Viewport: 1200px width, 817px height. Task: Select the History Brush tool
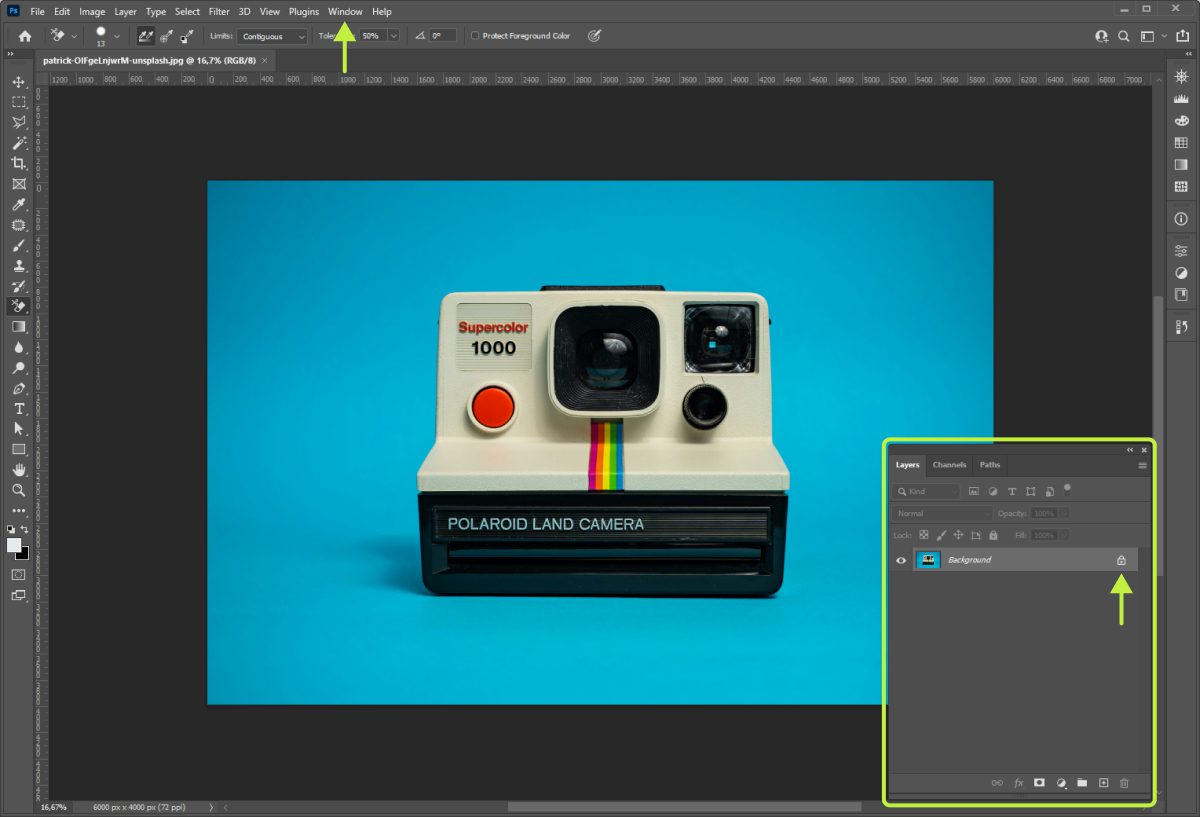(18, 286)
